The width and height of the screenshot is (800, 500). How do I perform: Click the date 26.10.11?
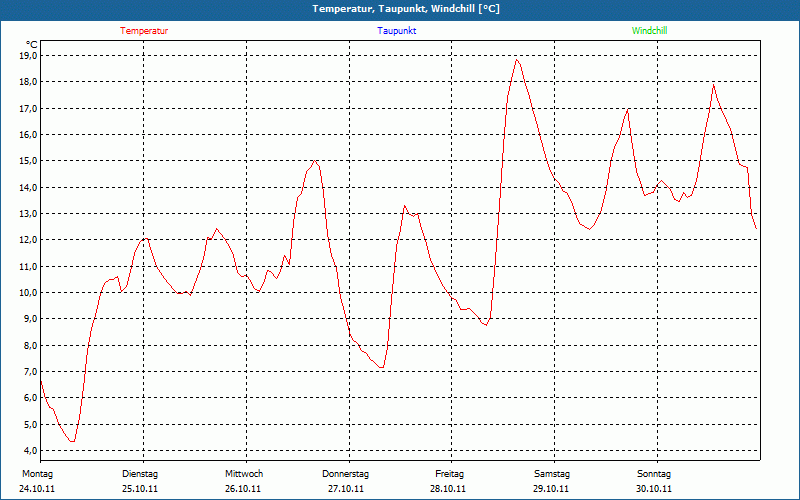pos(243,489)
